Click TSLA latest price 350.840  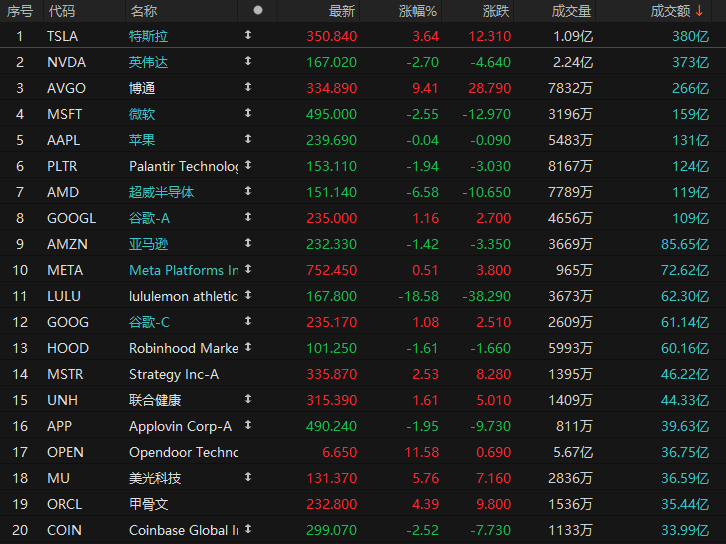coord(332,36)
